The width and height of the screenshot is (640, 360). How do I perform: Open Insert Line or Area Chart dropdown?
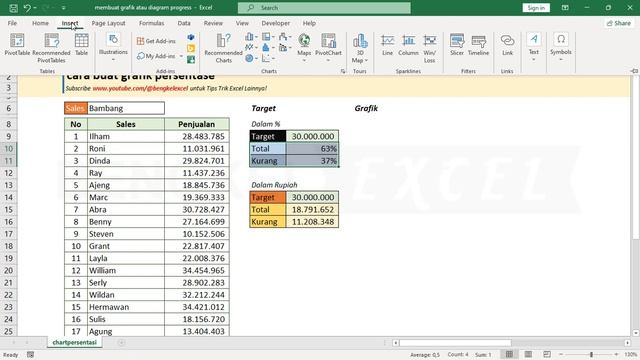point(251,47)
